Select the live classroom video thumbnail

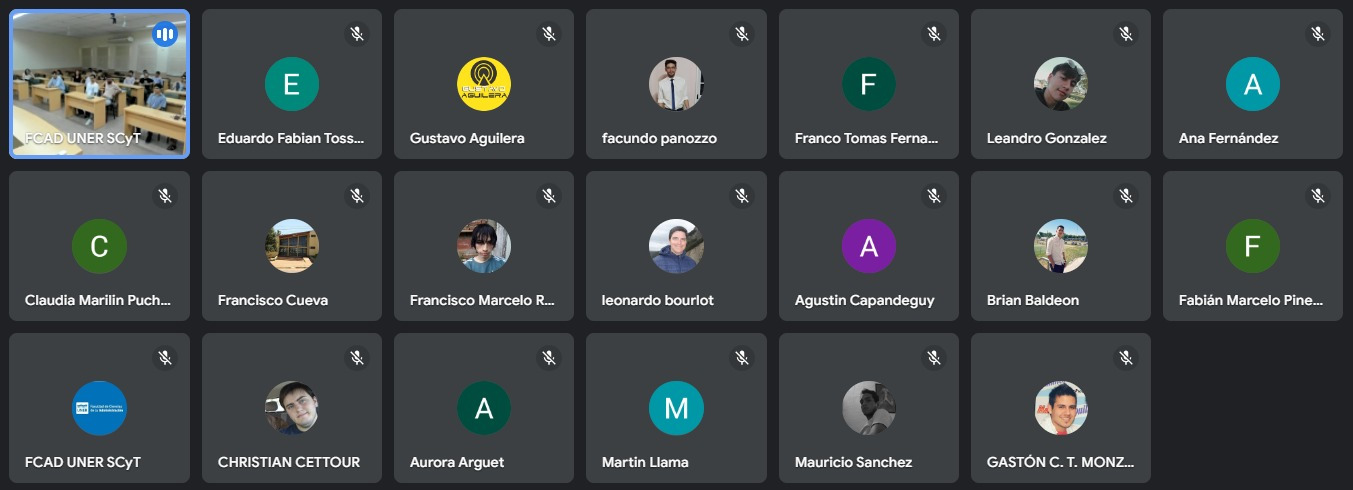click(100, 84)
